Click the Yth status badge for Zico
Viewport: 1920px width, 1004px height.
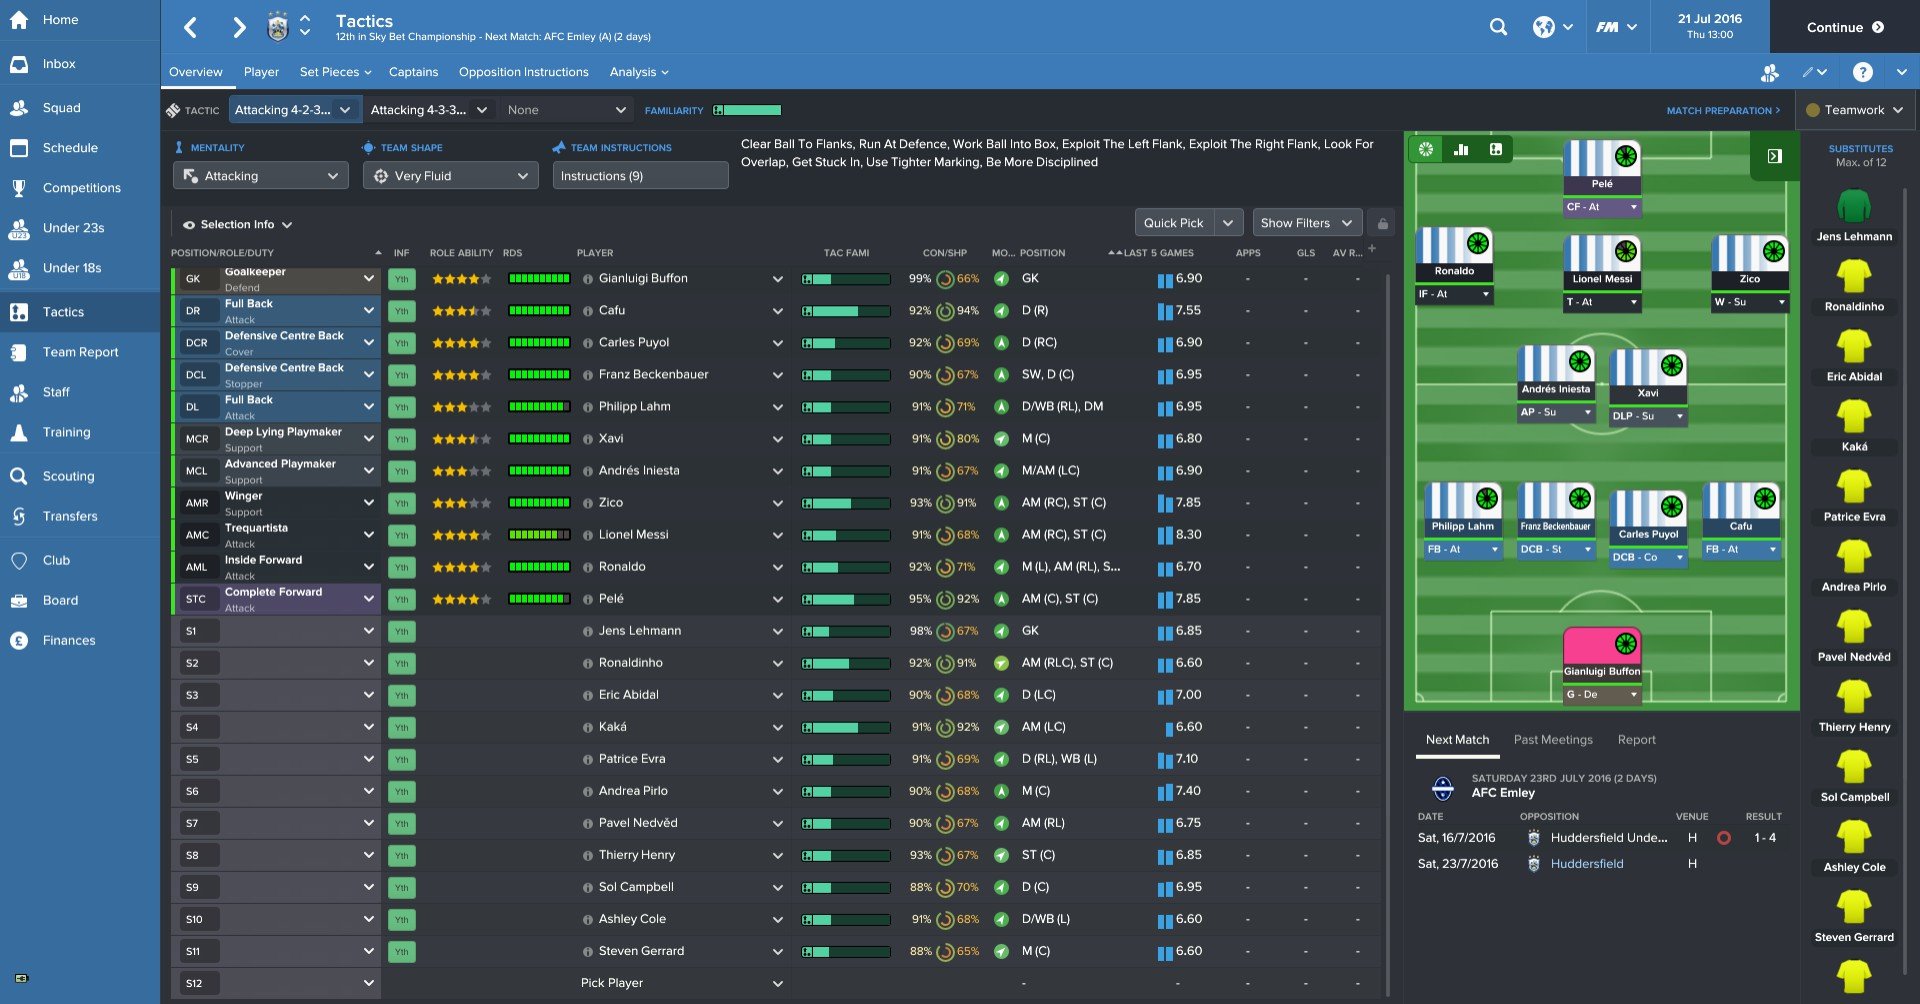(401, 503)
